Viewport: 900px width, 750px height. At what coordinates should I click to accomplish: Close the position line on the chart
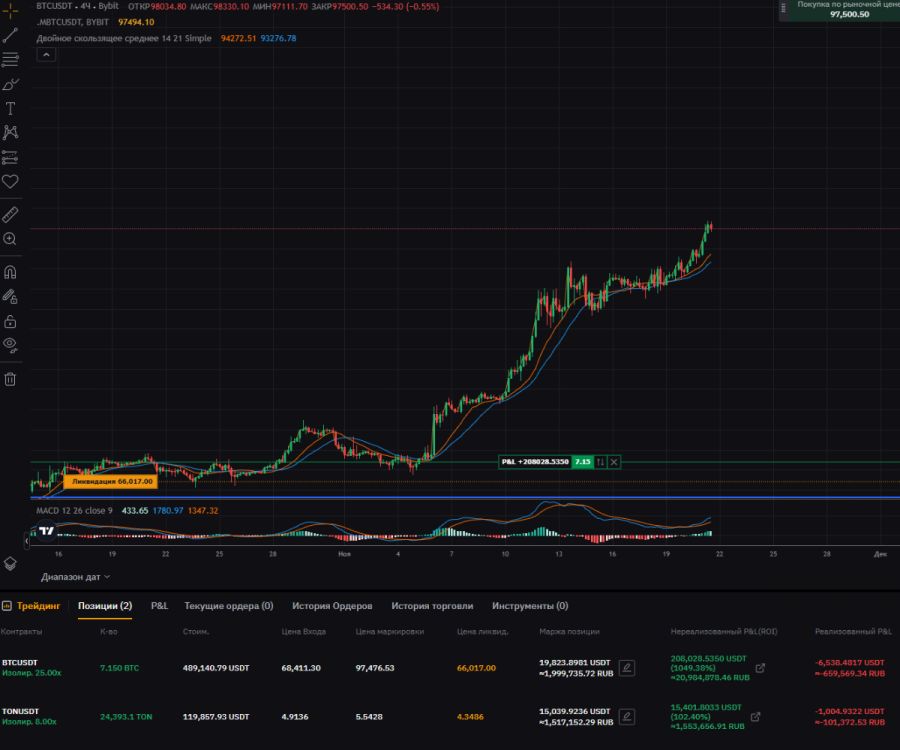[x=614, y=462]
